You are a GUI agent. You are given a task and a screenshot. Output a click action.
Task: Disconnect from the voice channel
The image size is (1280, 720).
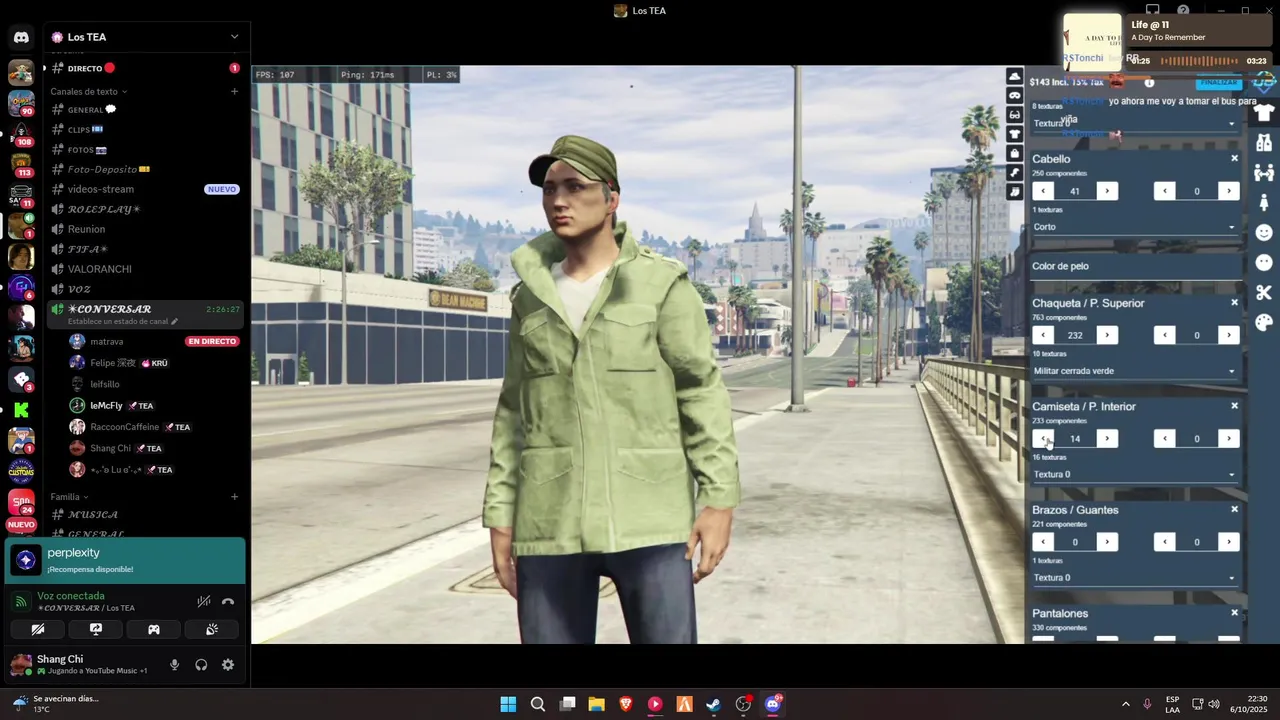[x=228, y=601]
